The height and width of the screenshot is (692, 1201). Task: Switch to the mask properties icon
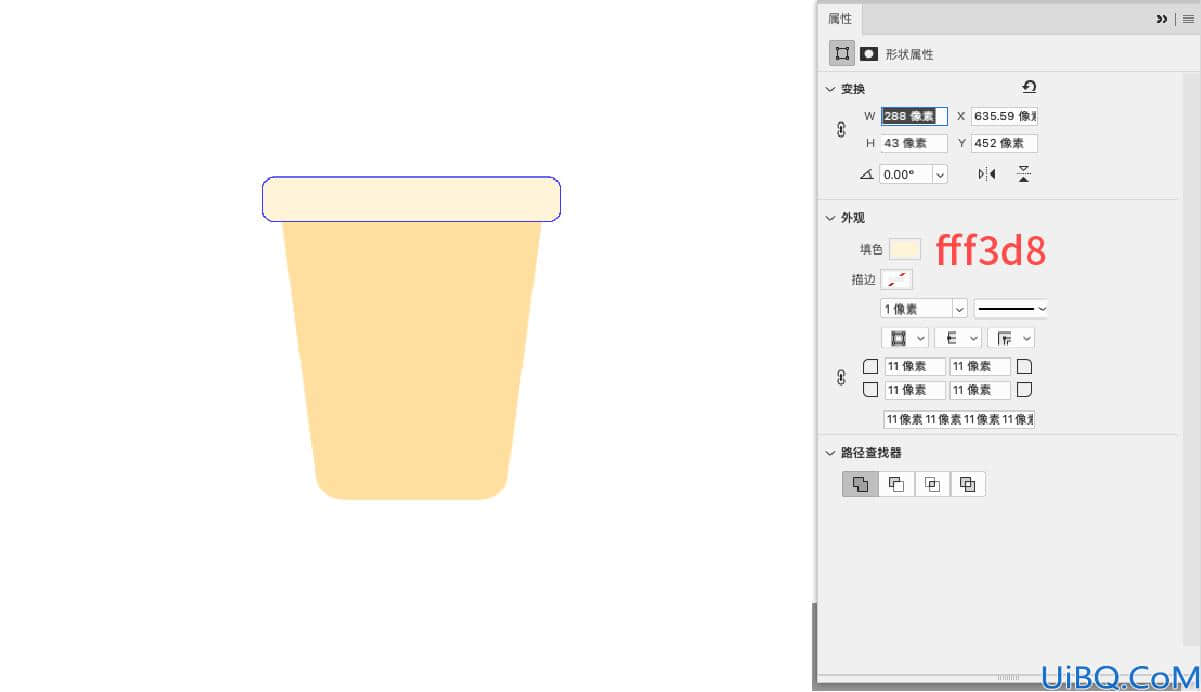pos(869,54)
